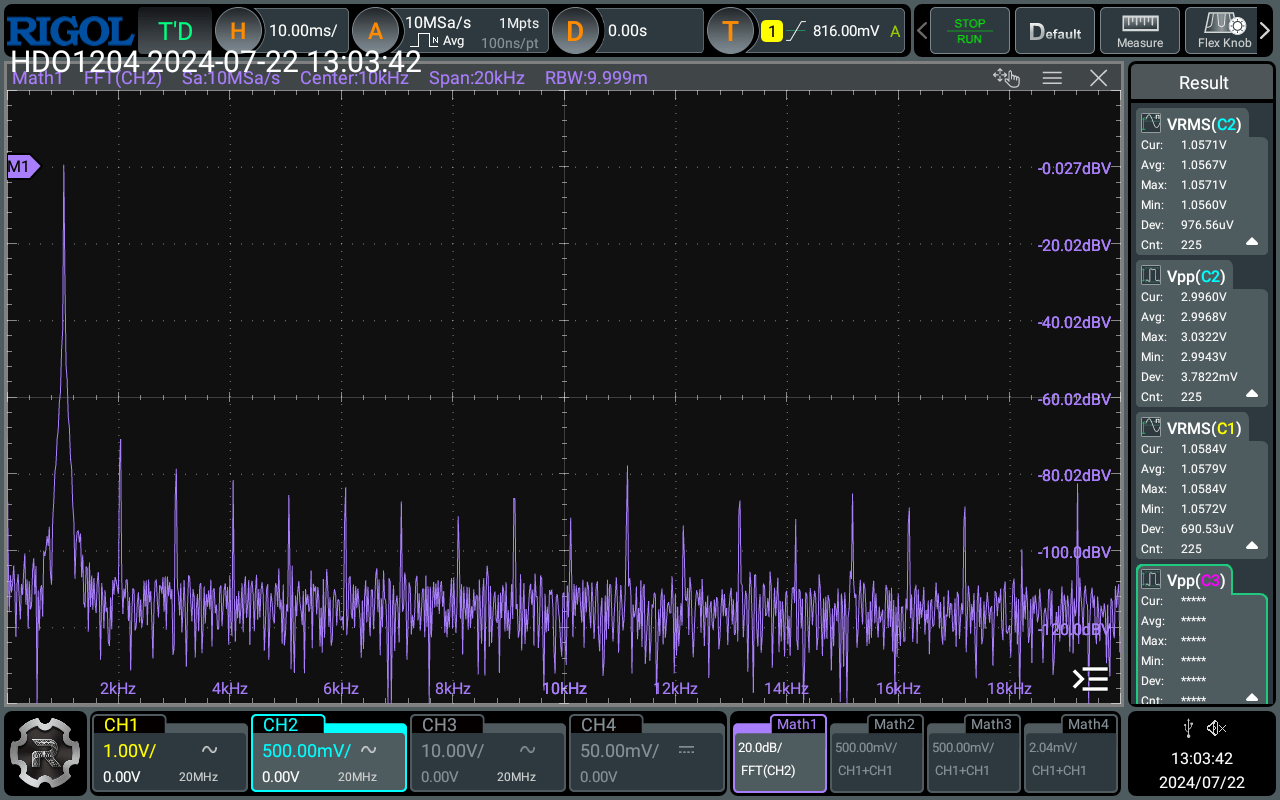Click the trigger source channel 1 badge
The image size is (1280, 800).
coord(771,31)
